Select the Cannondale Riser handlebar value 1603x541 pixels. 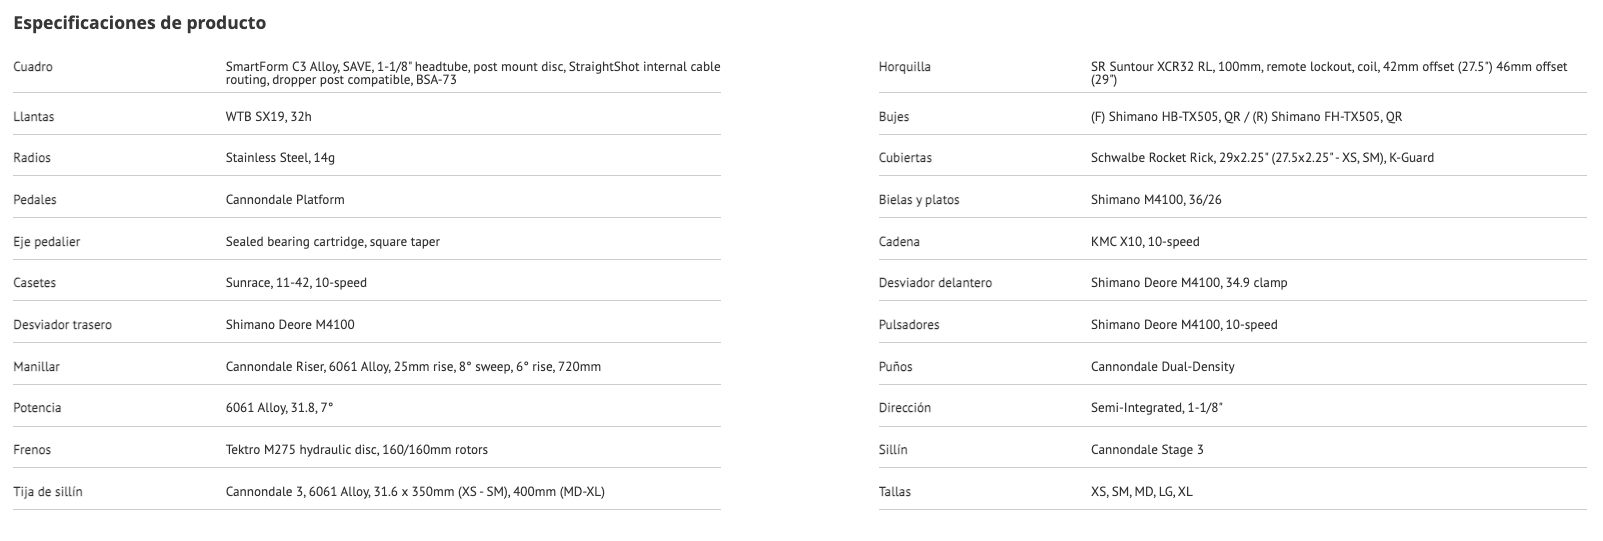pos(413,367)
